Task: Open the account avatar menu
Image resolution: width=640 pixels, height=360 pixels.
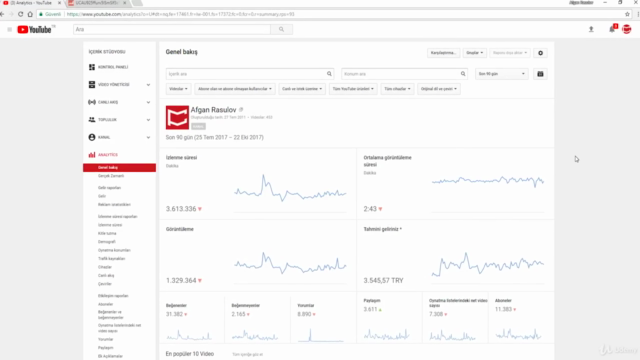Action: (x=627, y=29)
